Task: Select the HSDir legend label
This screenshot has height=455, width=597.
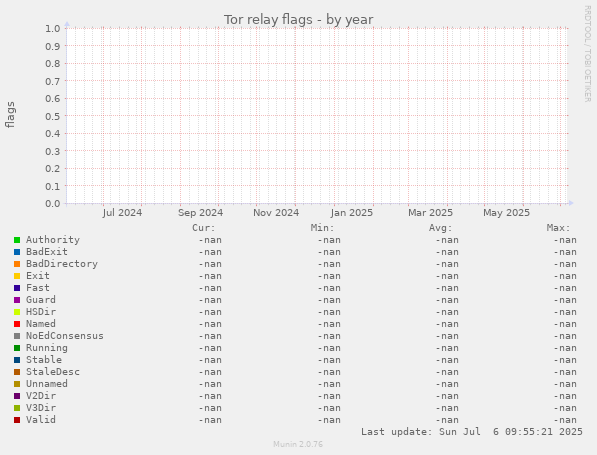Action: pyautogui.click(x=41, y=312)
